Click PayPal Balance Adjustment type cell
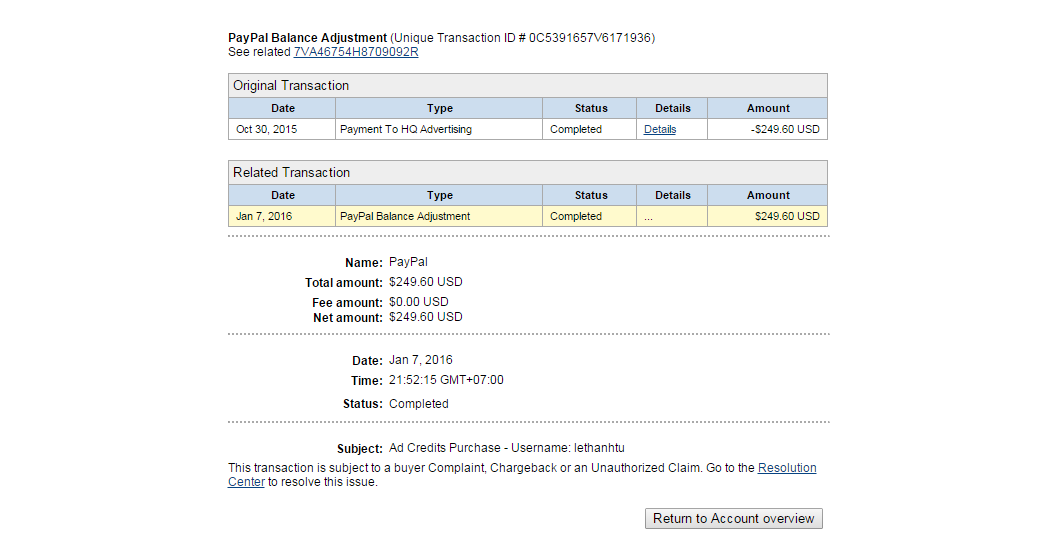 point(439,216)
